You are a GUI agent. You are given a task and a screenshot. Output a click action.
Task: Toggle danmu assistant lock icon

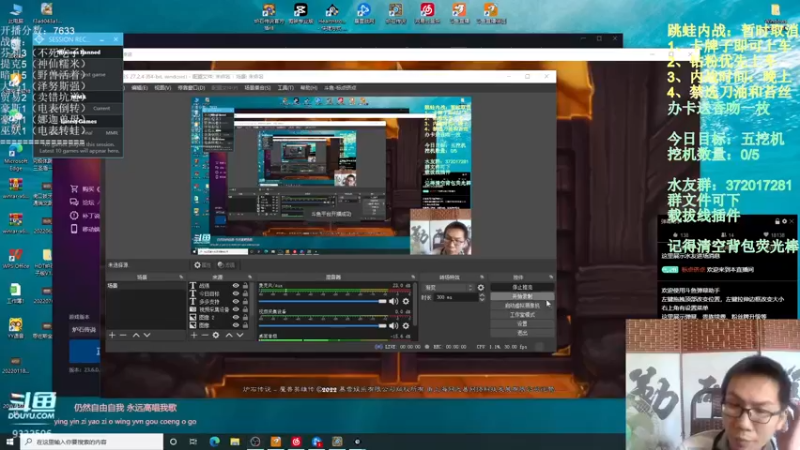coord(777,221)
